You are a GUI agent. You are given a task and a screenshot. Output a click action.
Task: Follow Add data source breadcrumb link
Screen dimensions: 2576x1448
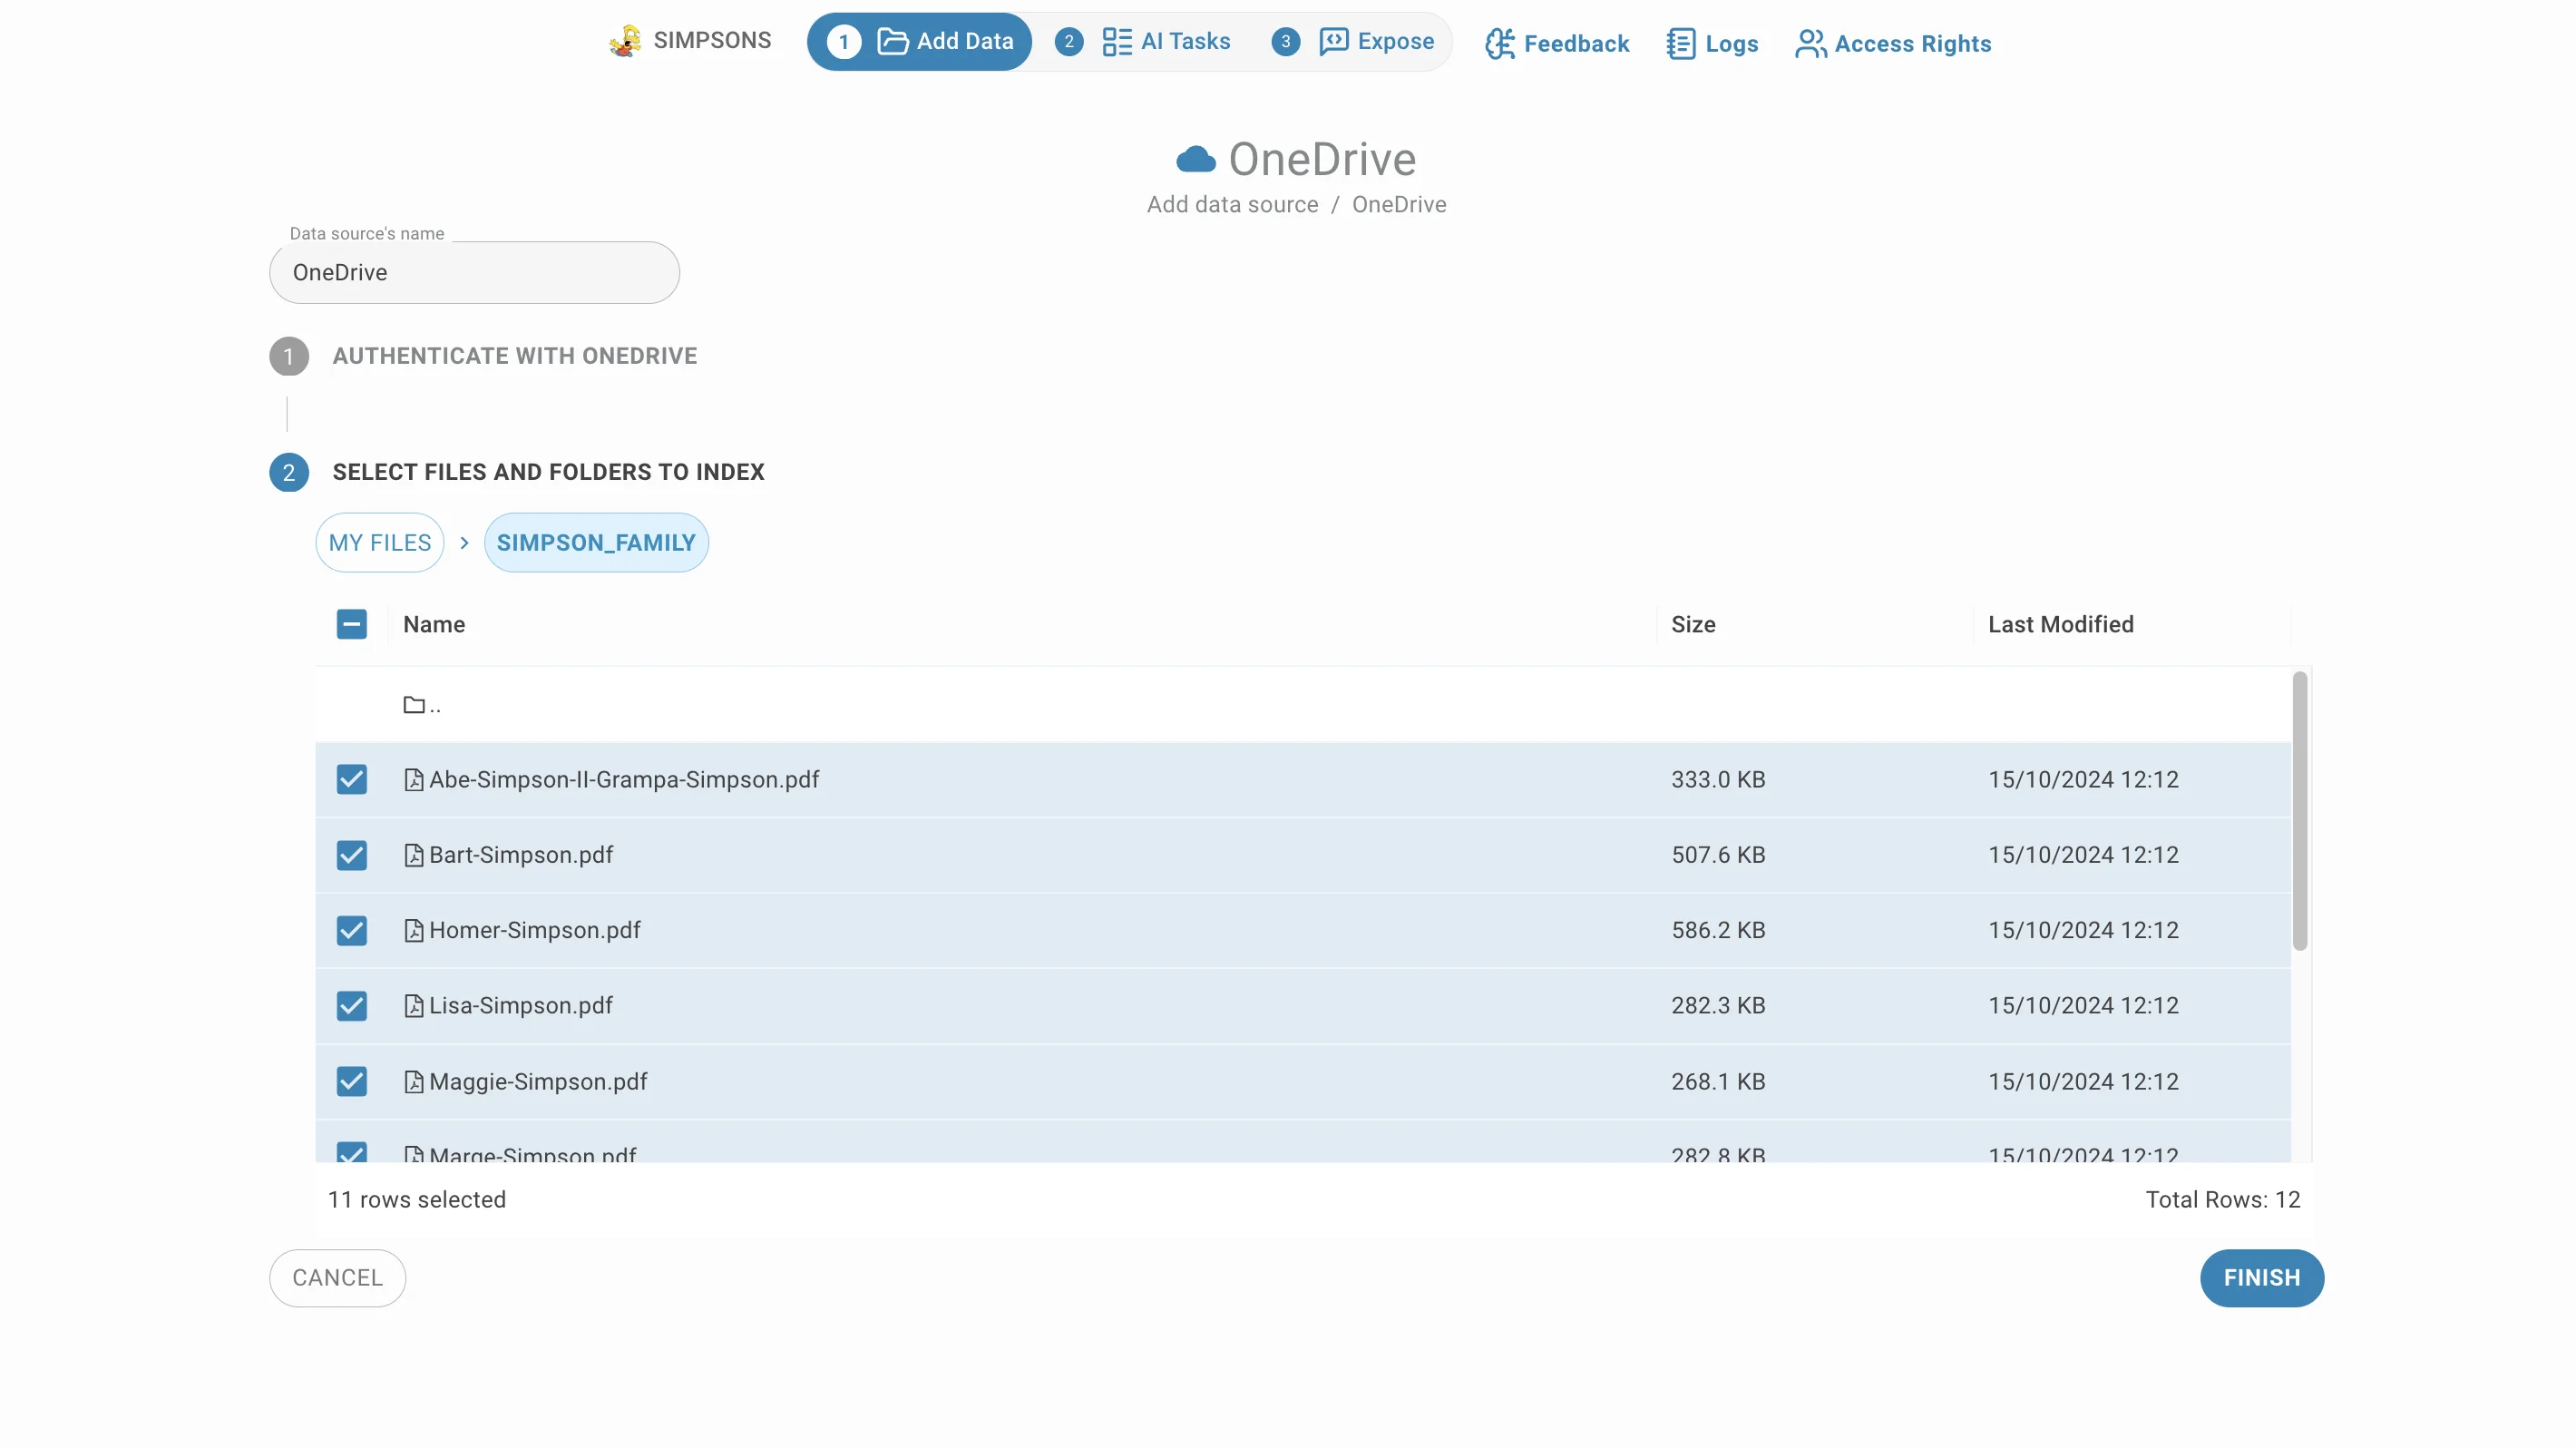coord(1233,205)
